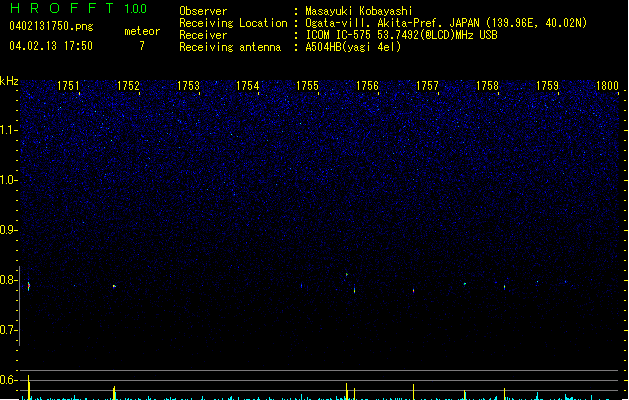Click the 04.02.13 17:50 timestamp

[50, 46]
